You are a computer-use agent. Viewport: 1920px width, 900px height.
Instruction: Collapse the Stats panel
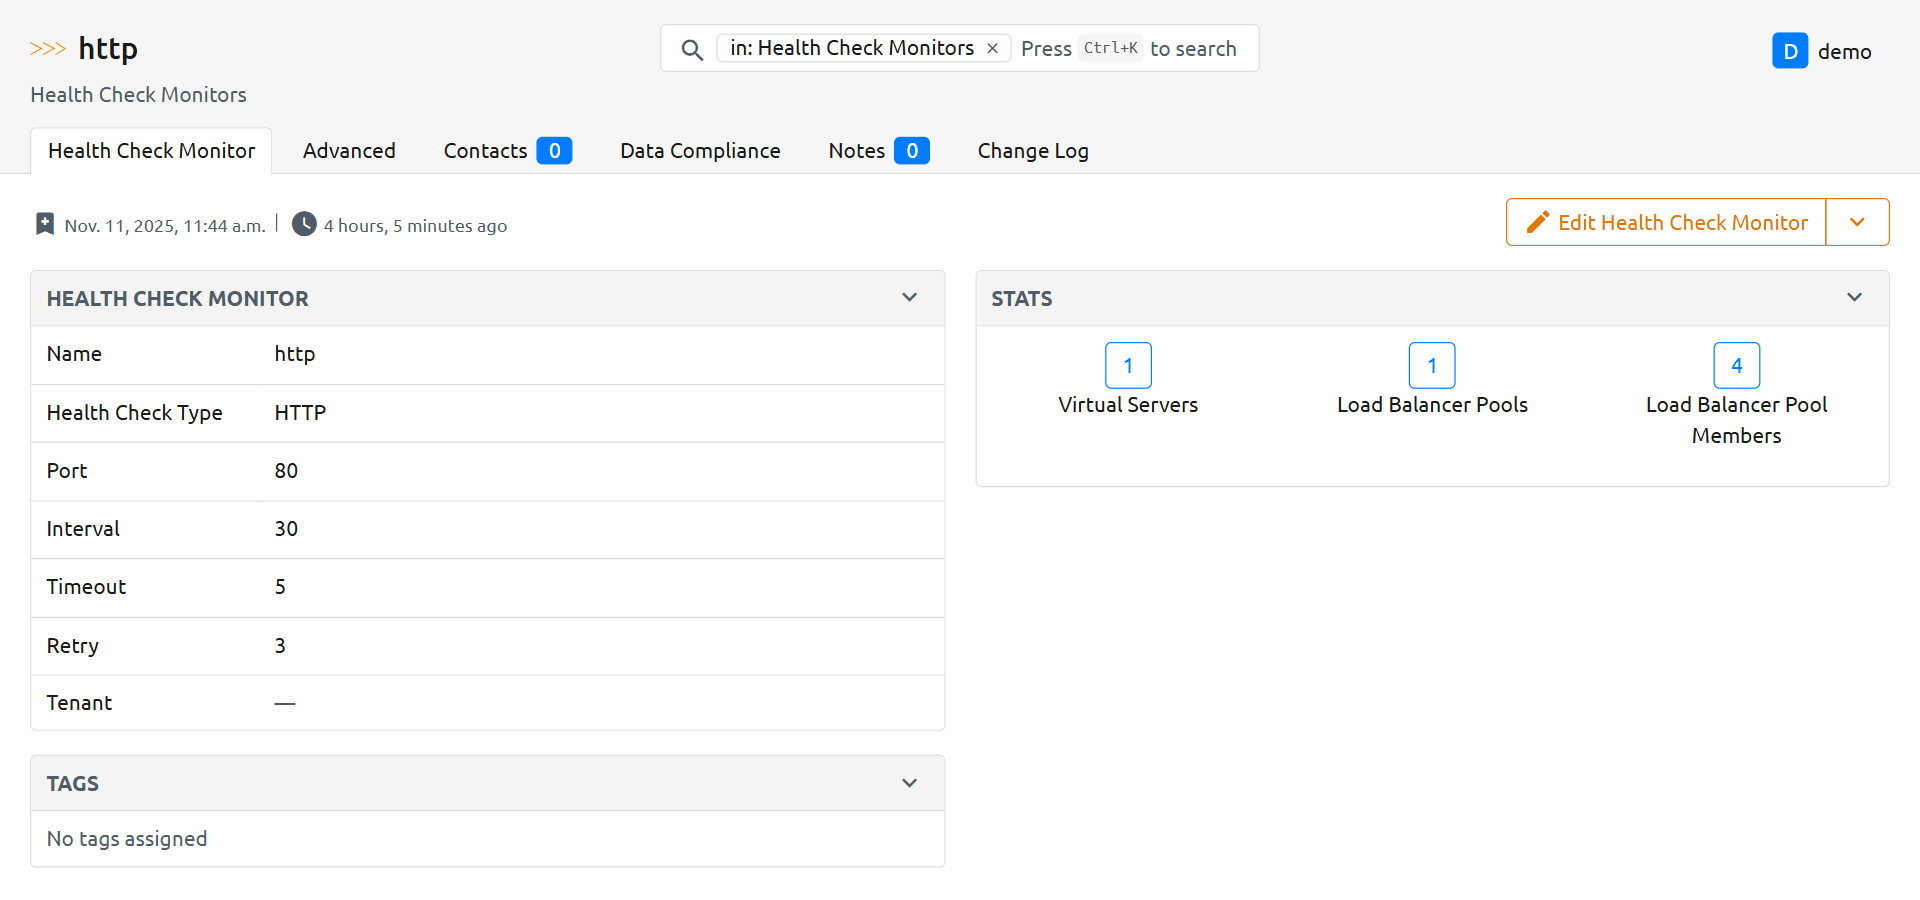pos(1854,298)
